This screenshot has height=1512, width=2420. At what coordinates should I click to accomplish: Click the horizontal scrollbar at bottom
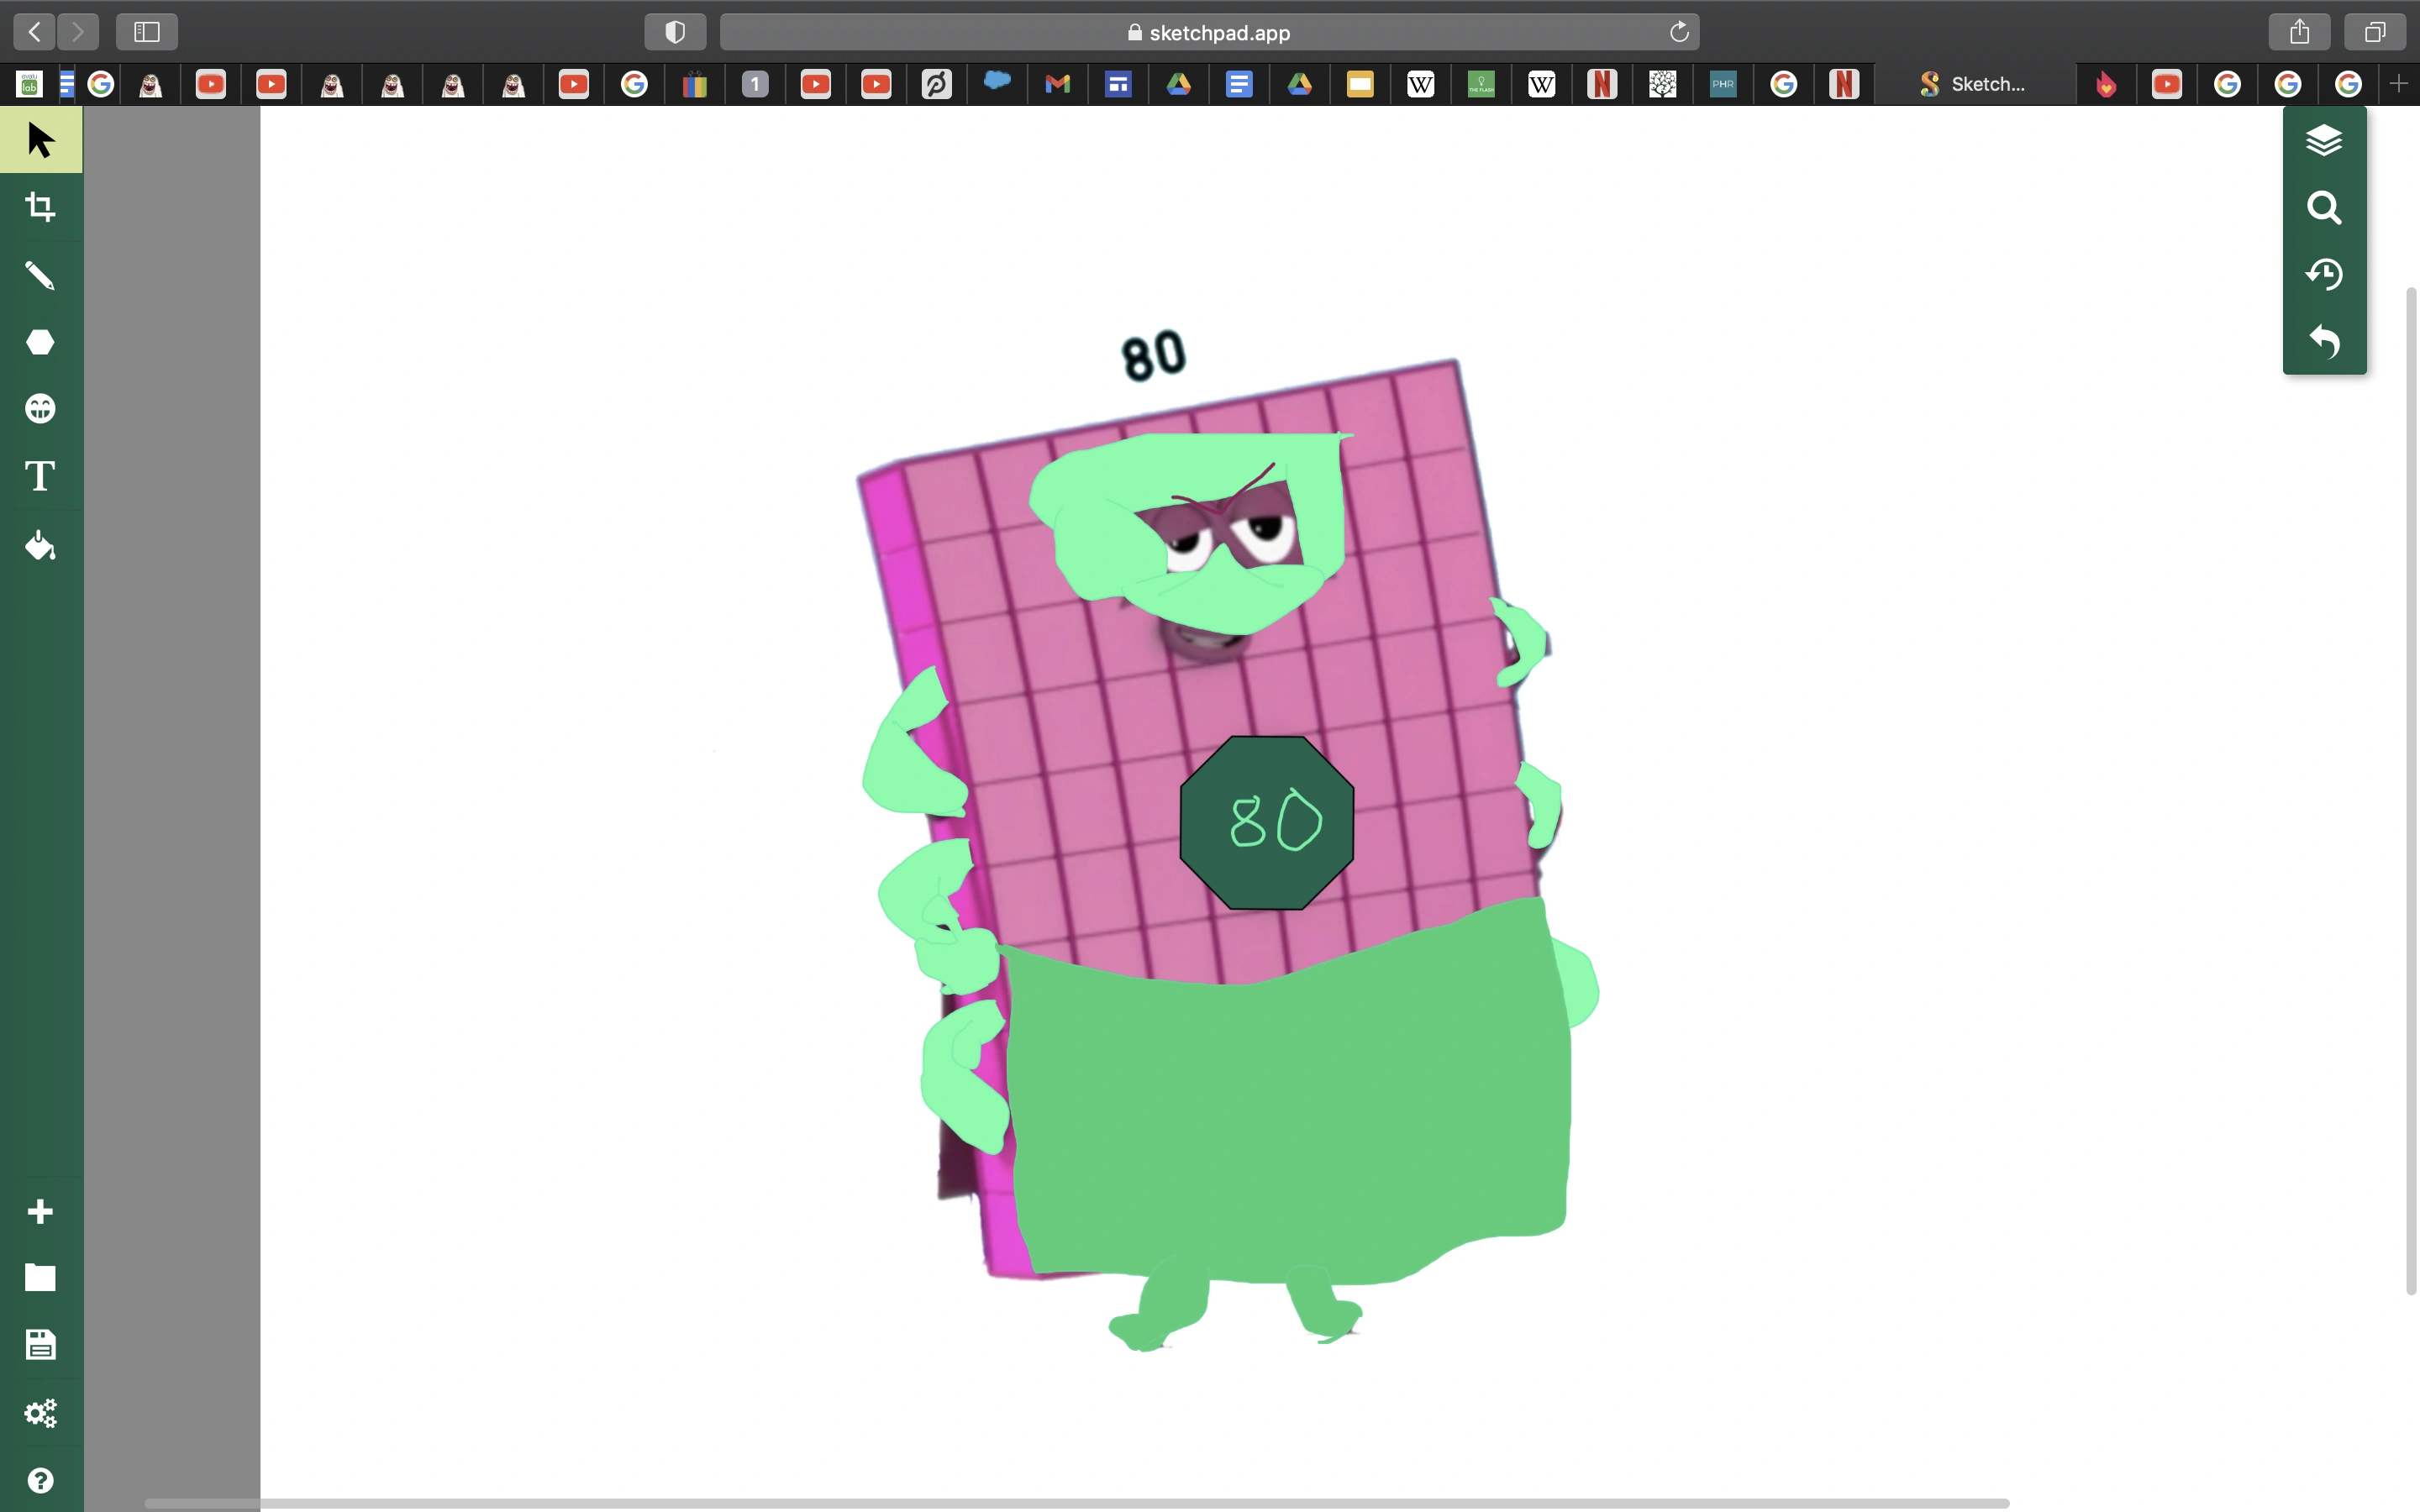[1076, 1503]
